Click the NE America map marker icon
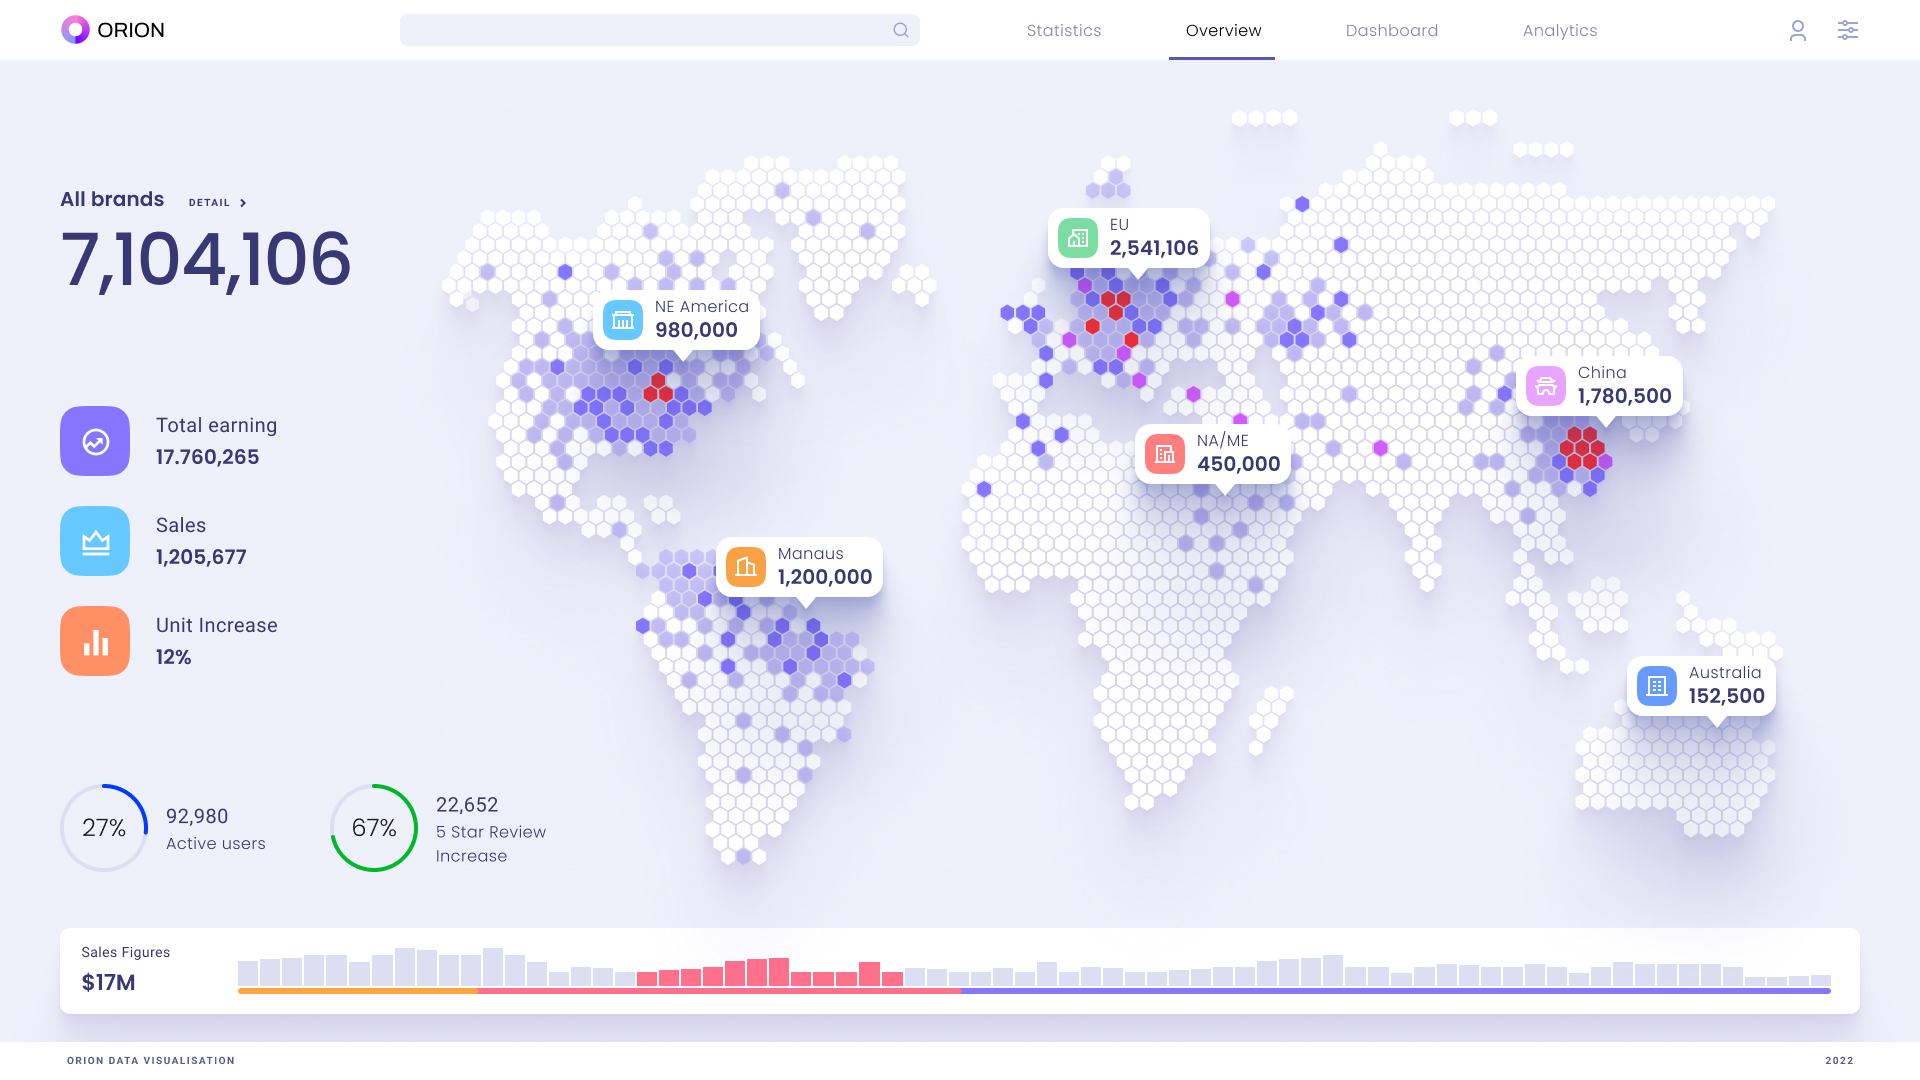 click(x=622, y=320)
